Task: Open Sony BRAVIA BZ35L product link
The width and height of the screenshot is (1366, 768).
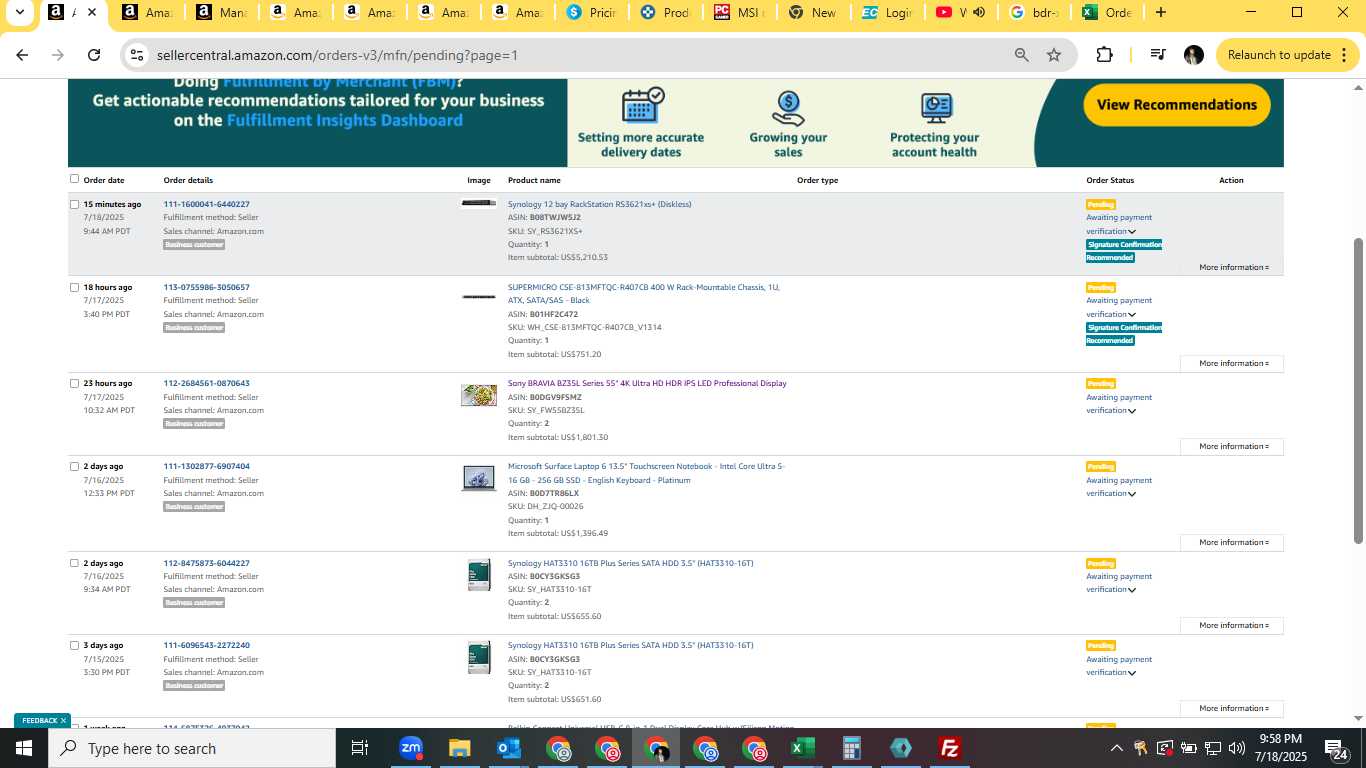Action: click(647, 383)
